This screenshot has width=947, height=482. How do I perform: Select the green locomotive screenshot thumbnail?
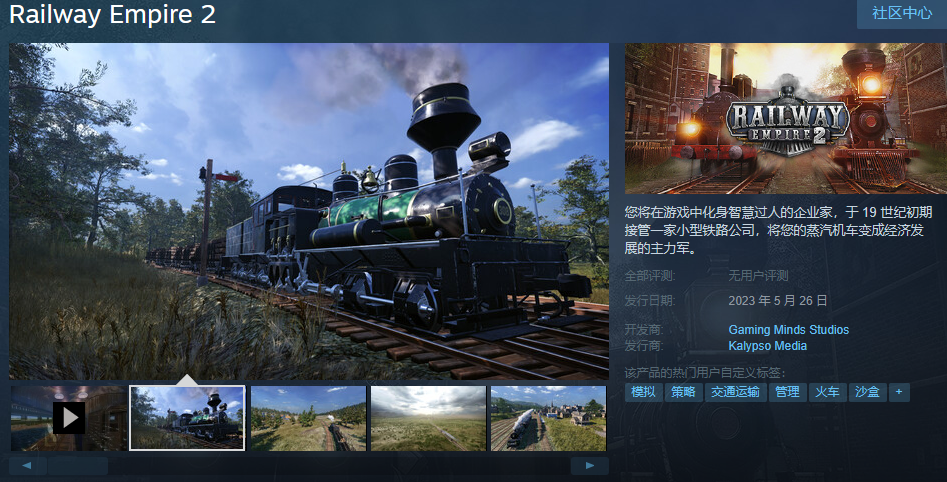(x=187, y=418)
